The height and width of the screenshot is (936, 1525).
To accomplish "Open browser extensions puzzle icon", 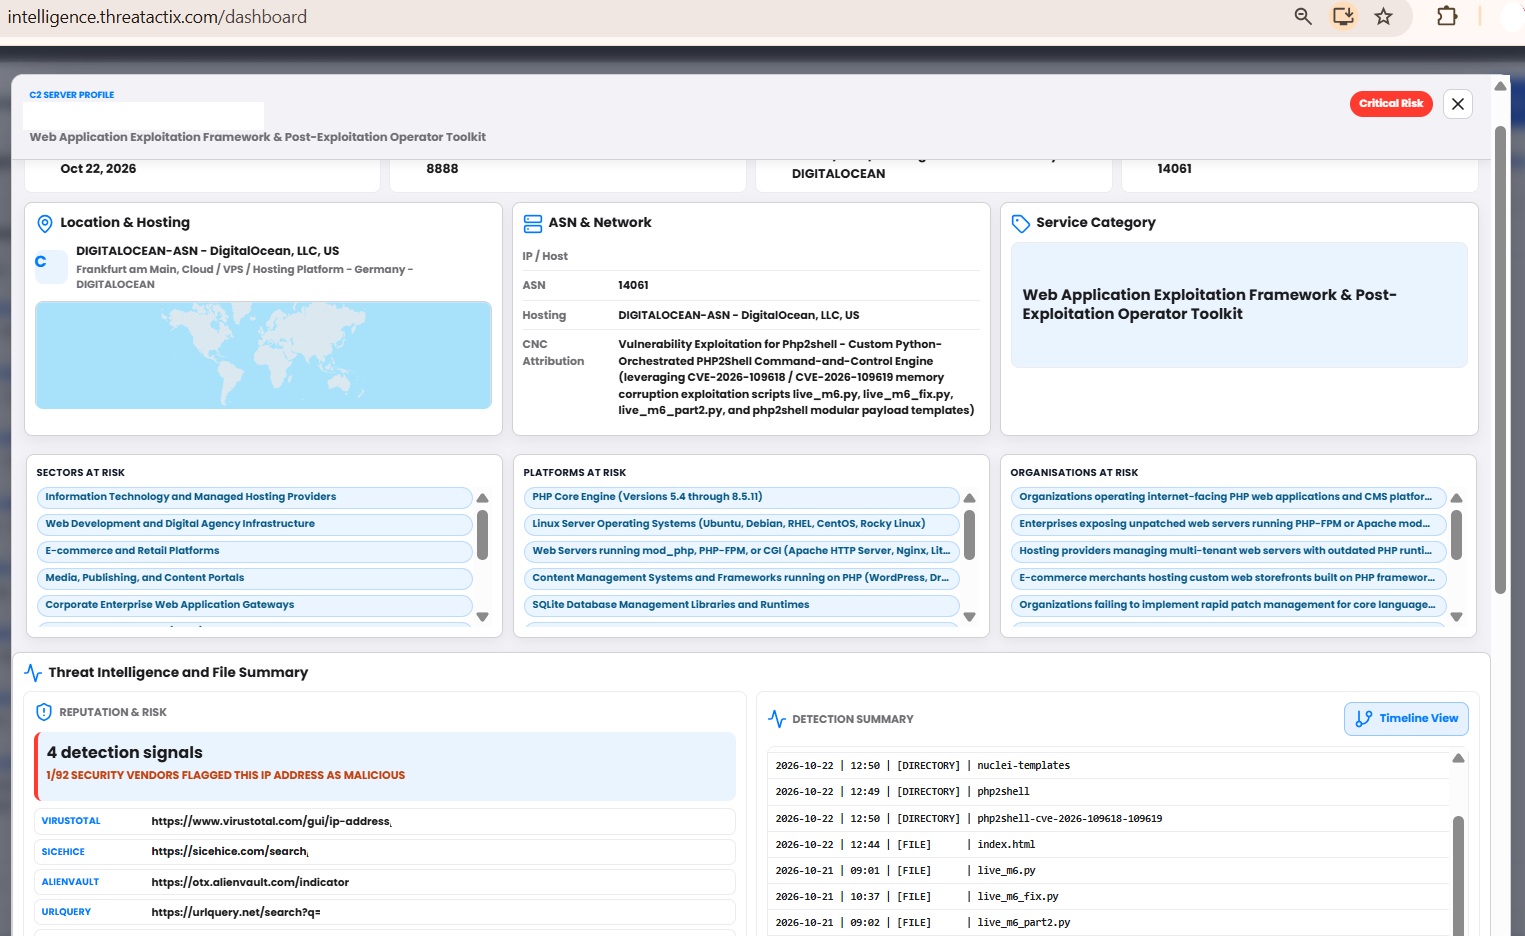I will click(1447, 16).
